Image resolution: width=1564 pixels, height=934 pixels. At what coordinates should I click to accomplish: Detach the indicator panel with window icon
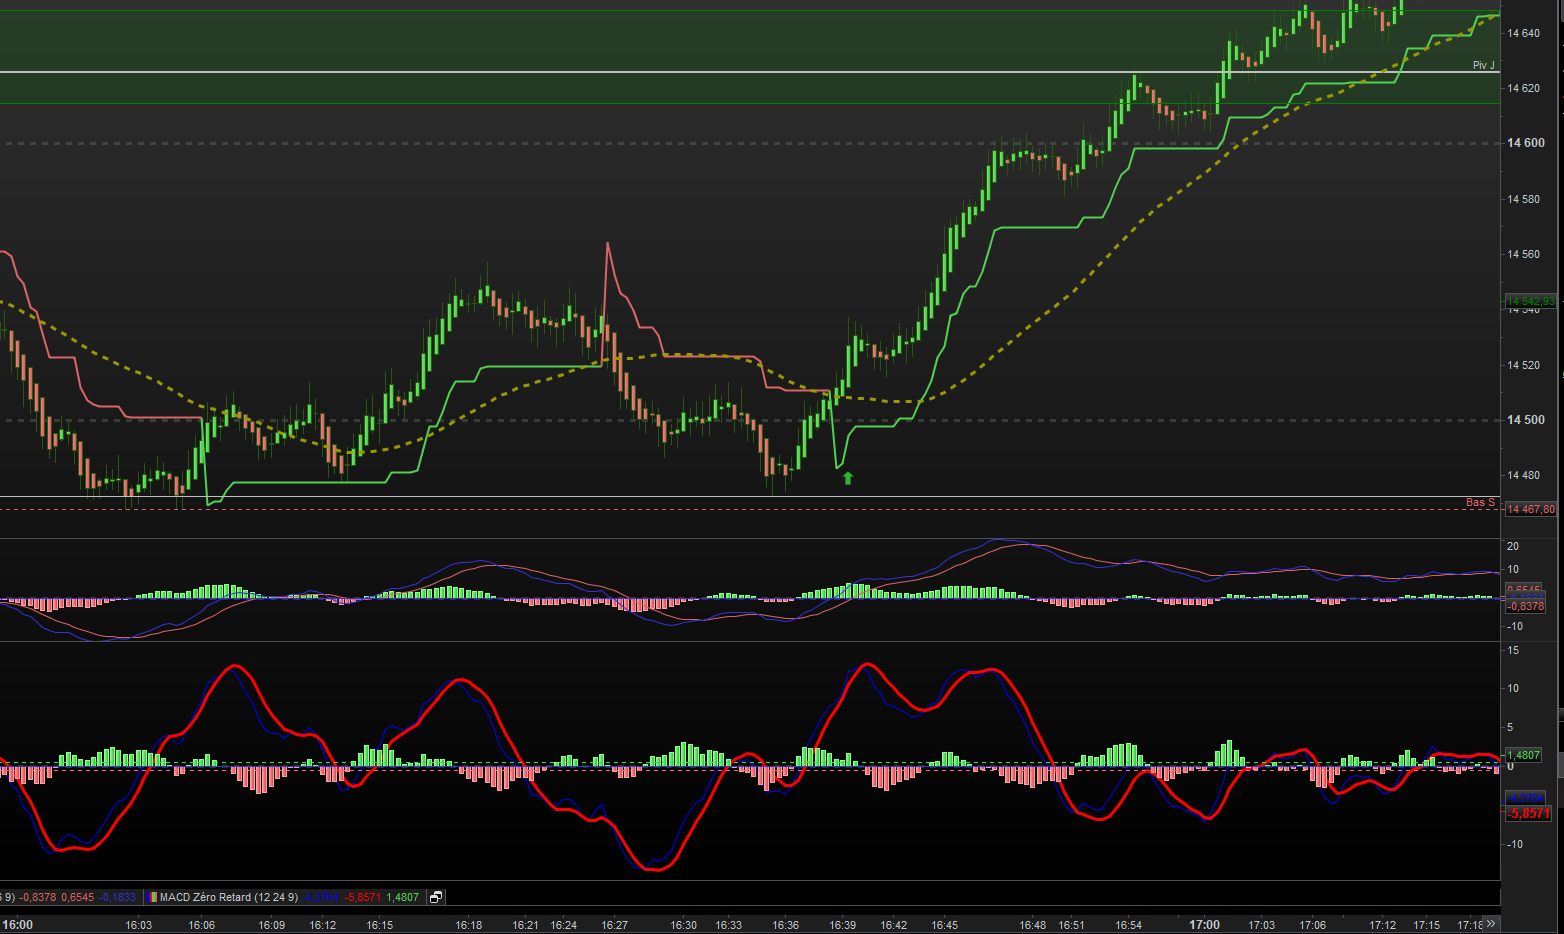tap(436, 897)
